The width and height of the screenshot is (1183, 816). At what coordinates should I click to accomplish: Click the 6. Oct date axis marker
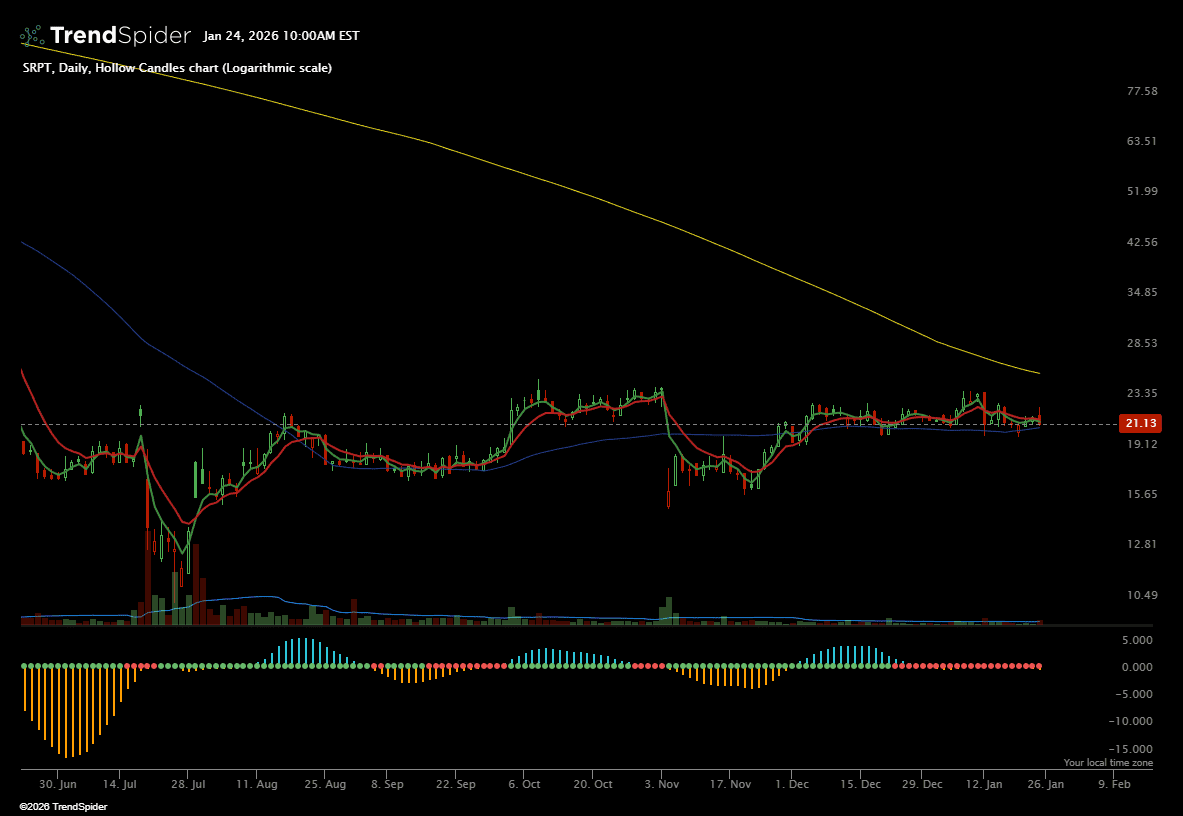[524, 785]
